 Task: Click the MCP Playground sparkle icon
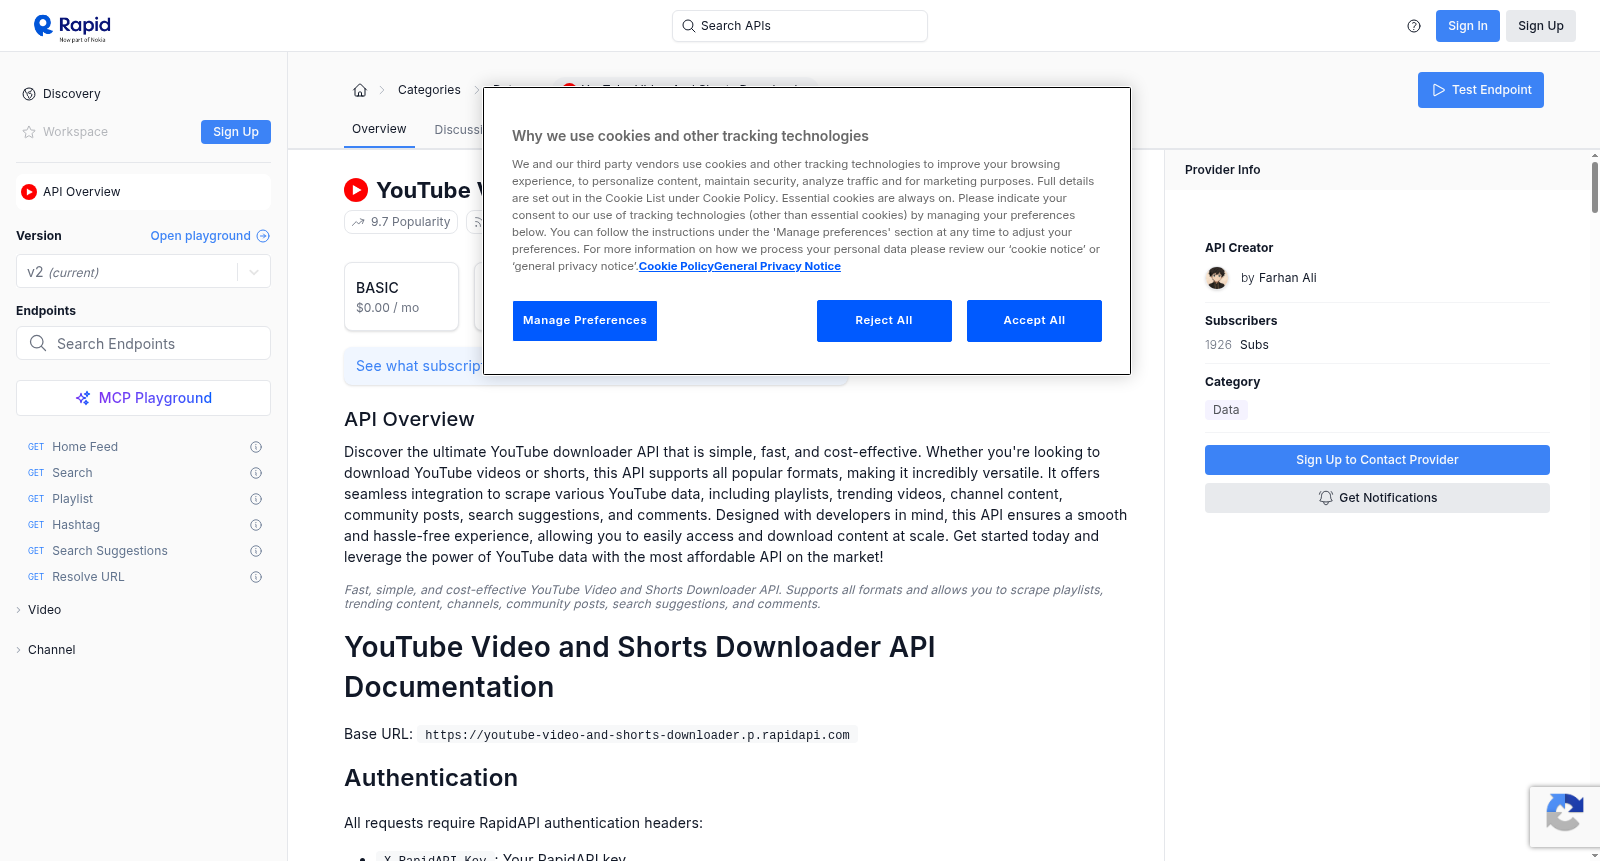pyautogui.click(x=83, y=398)
